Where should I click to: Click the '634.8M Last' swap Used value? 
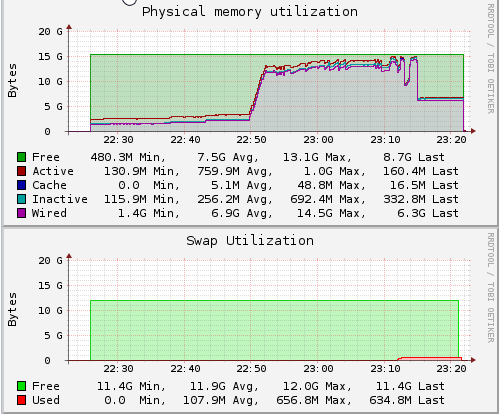click(407, 400)
